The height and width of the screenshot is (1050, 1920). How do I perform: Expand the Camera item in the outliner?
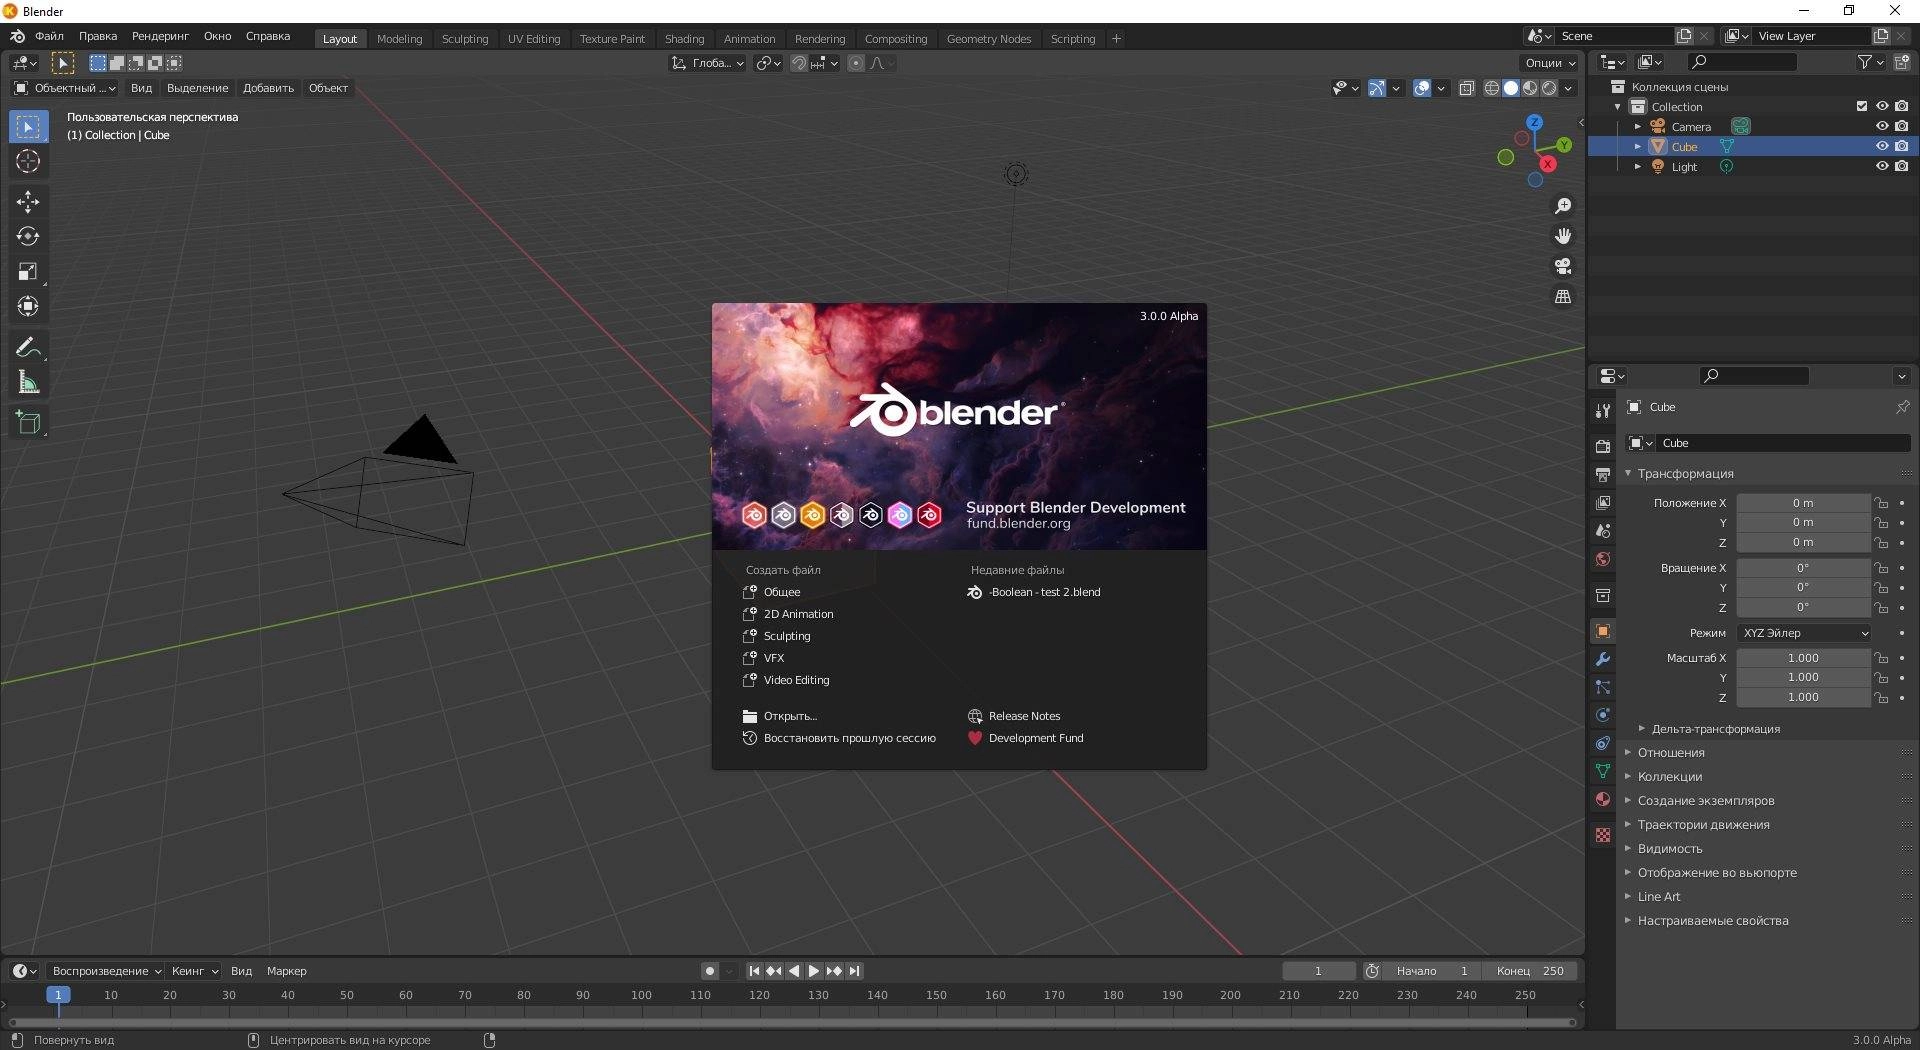1638,126
